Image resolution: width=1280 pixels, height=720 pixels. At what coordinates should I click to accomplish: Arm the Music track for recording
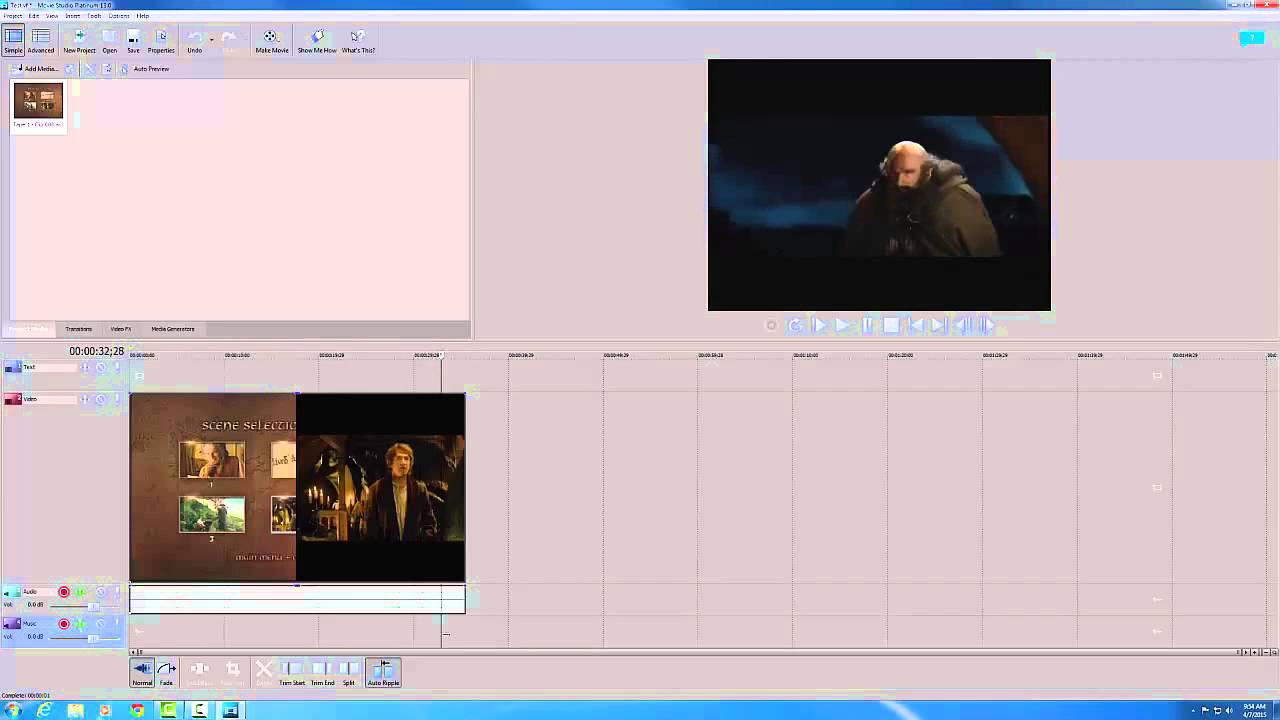[64, 624]
